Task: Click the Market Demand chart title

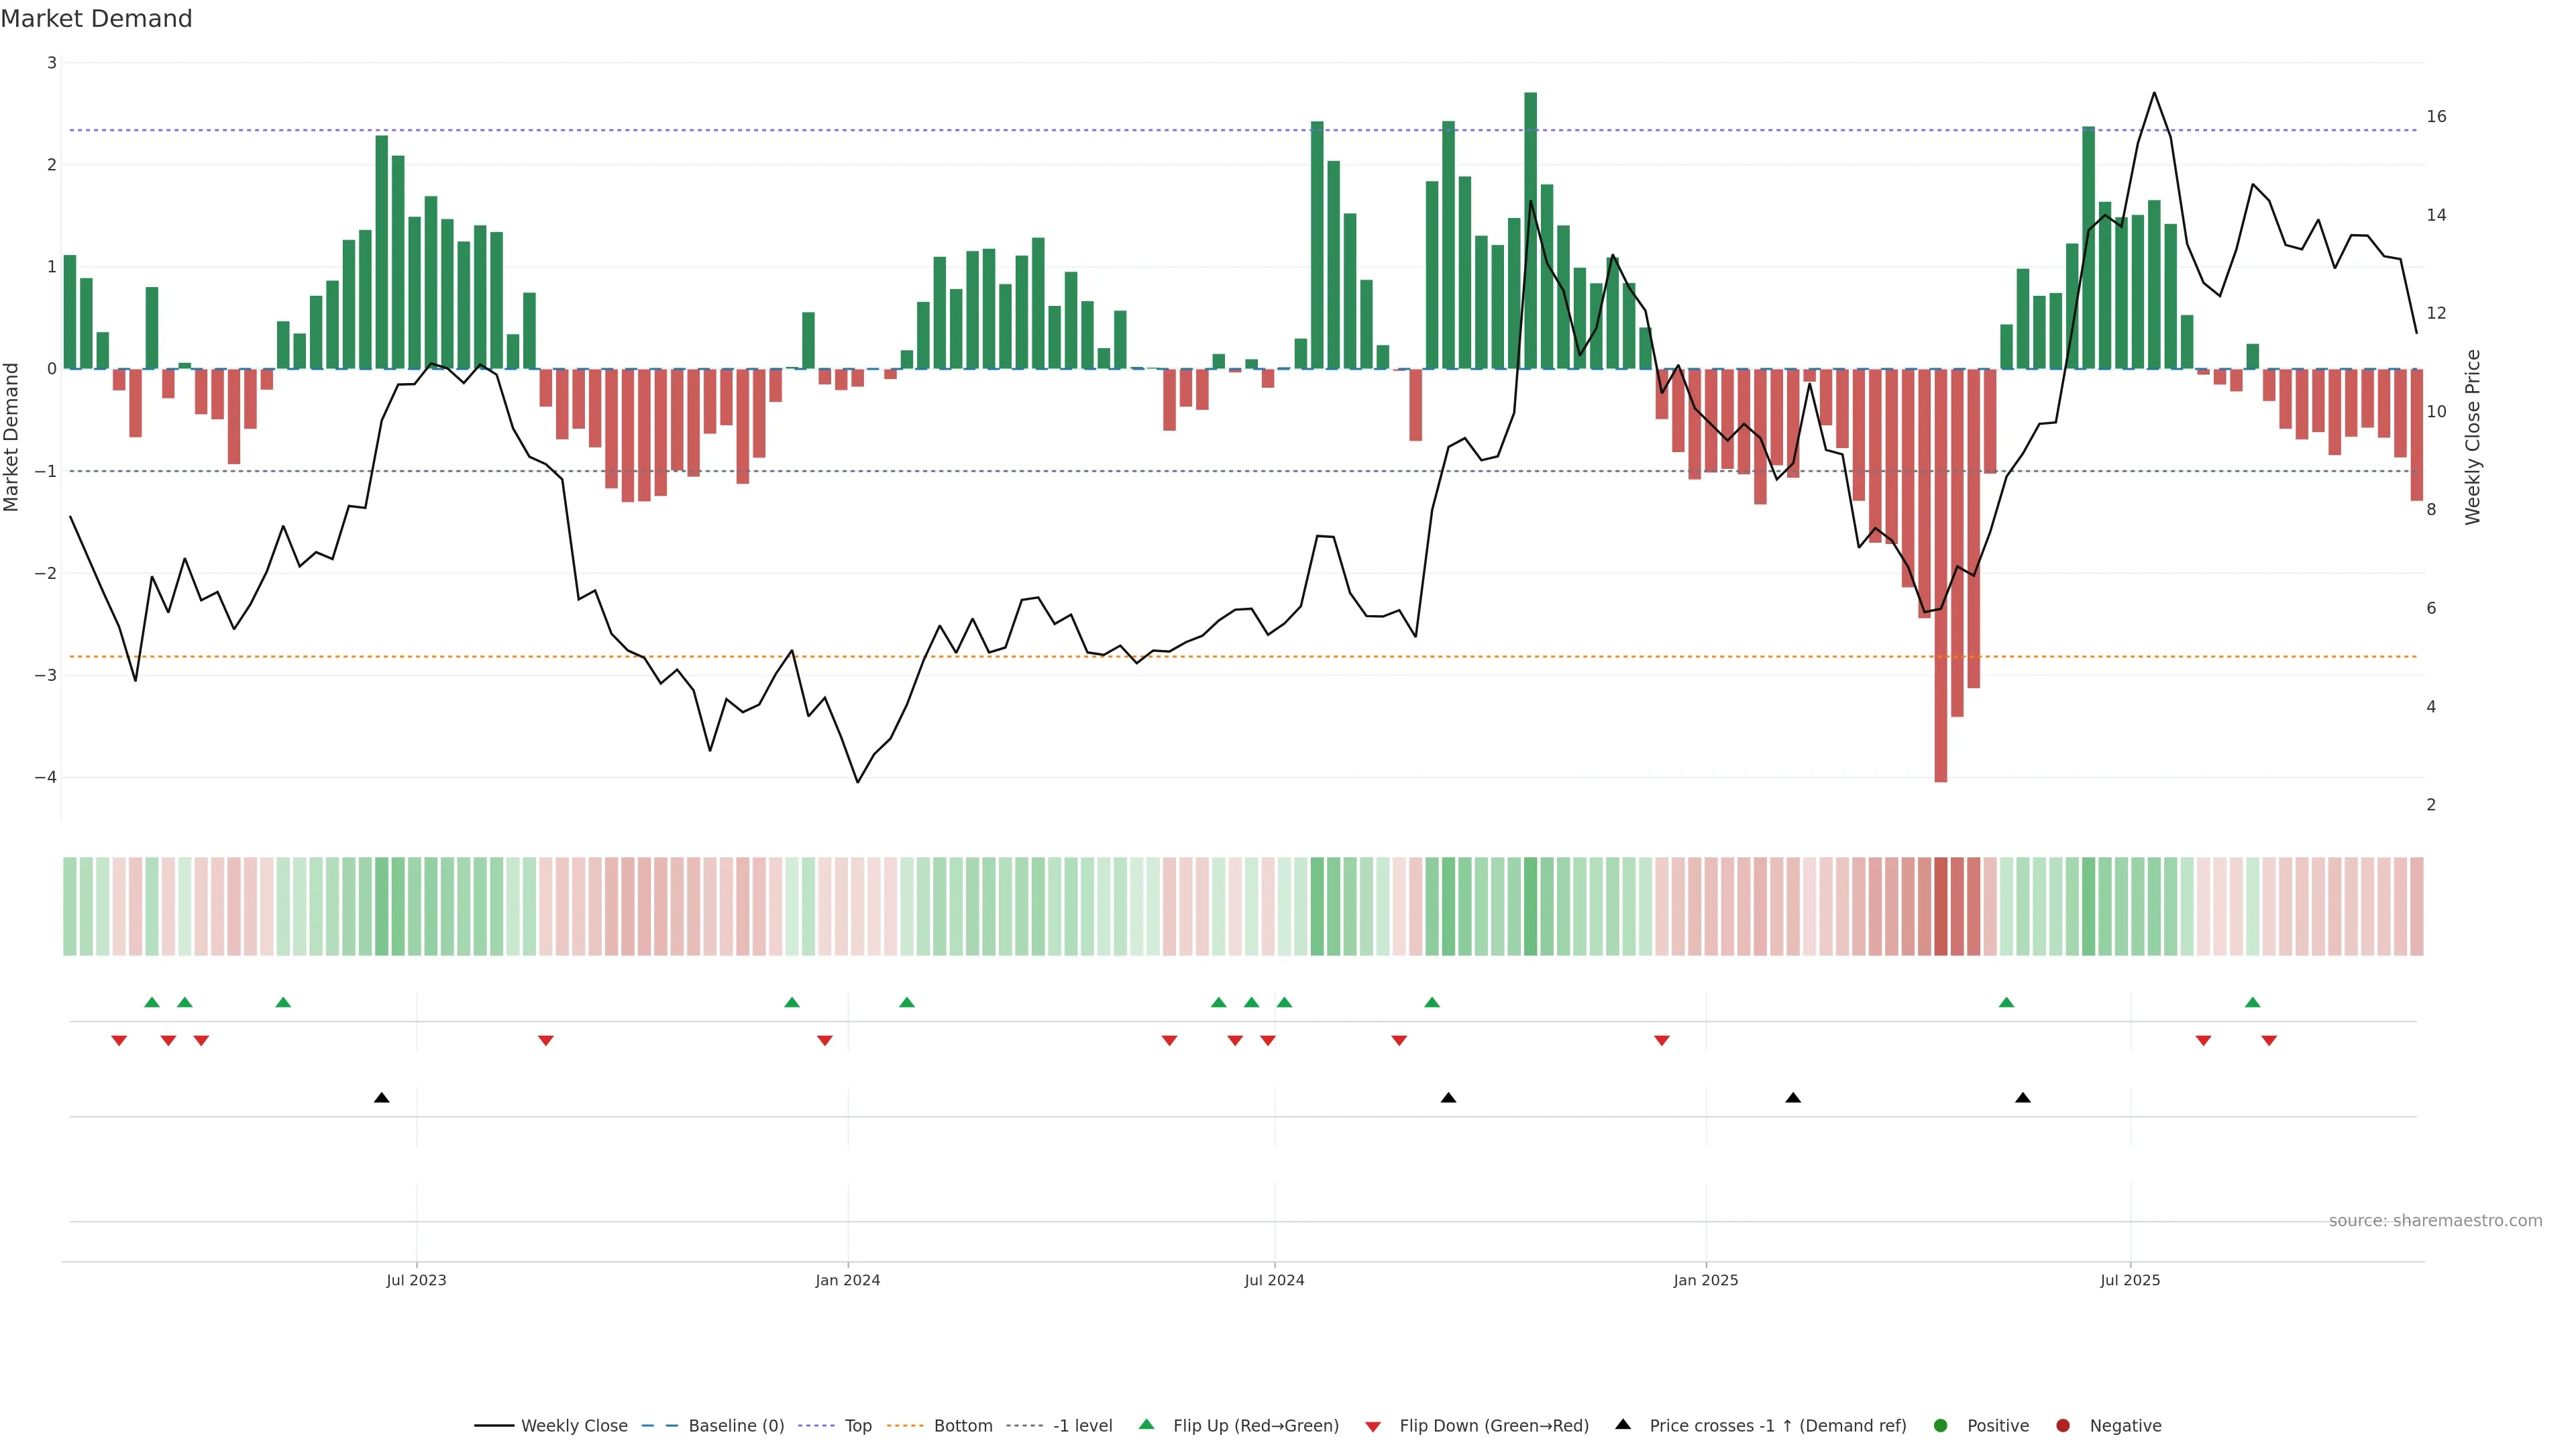Action: [x=96, y=19]
